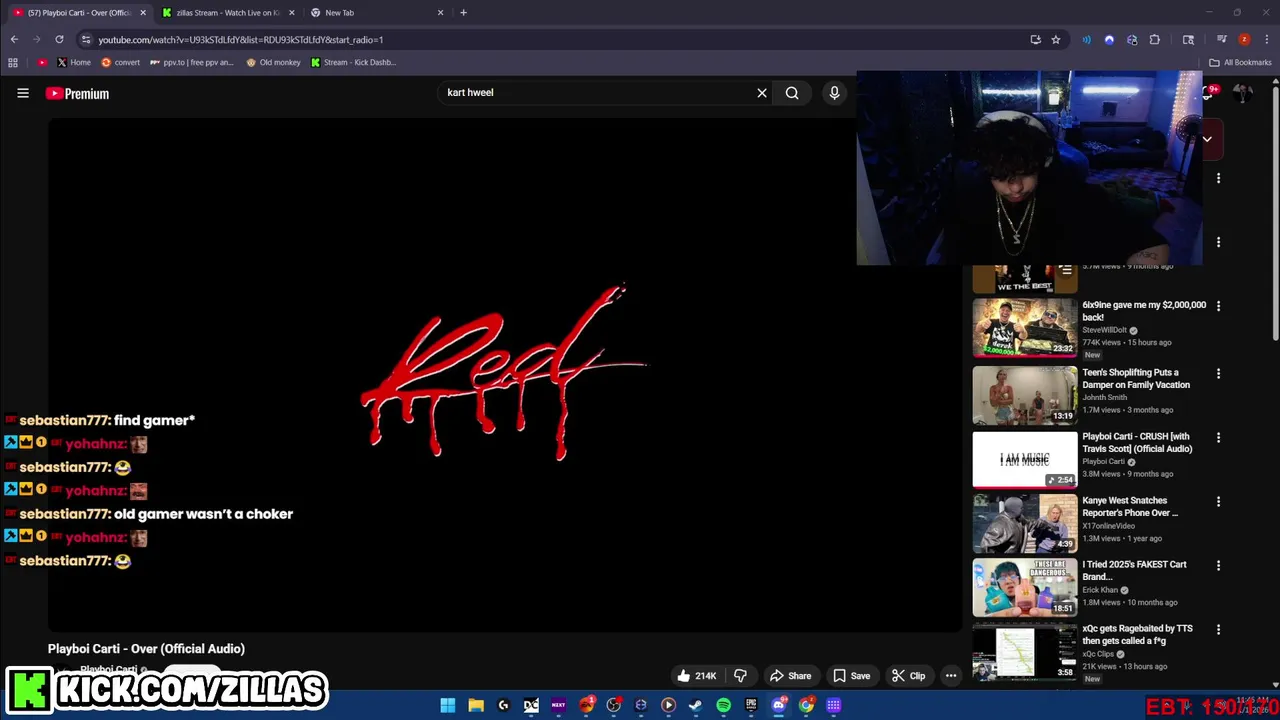Open site information icon in address bar
This screenshot has width=1280, height=720.
coord(86,39)
